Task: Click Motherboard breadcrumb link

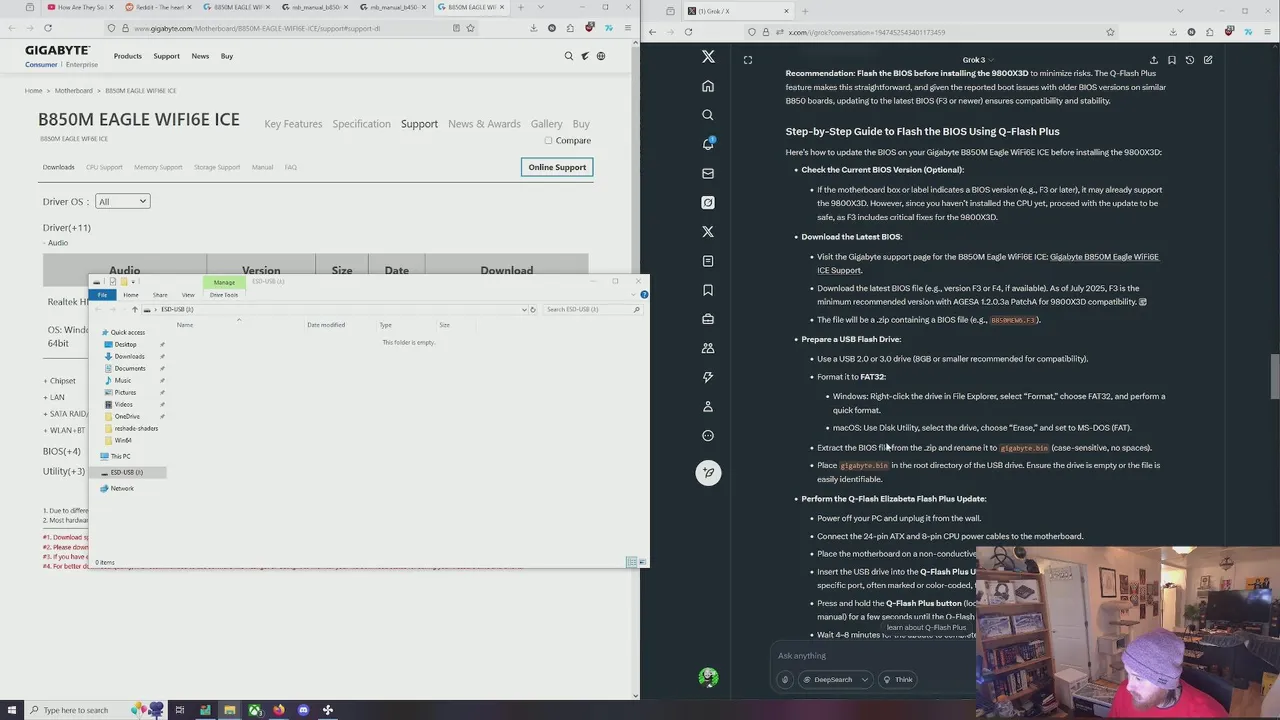Action: click(x=74, y=91)
